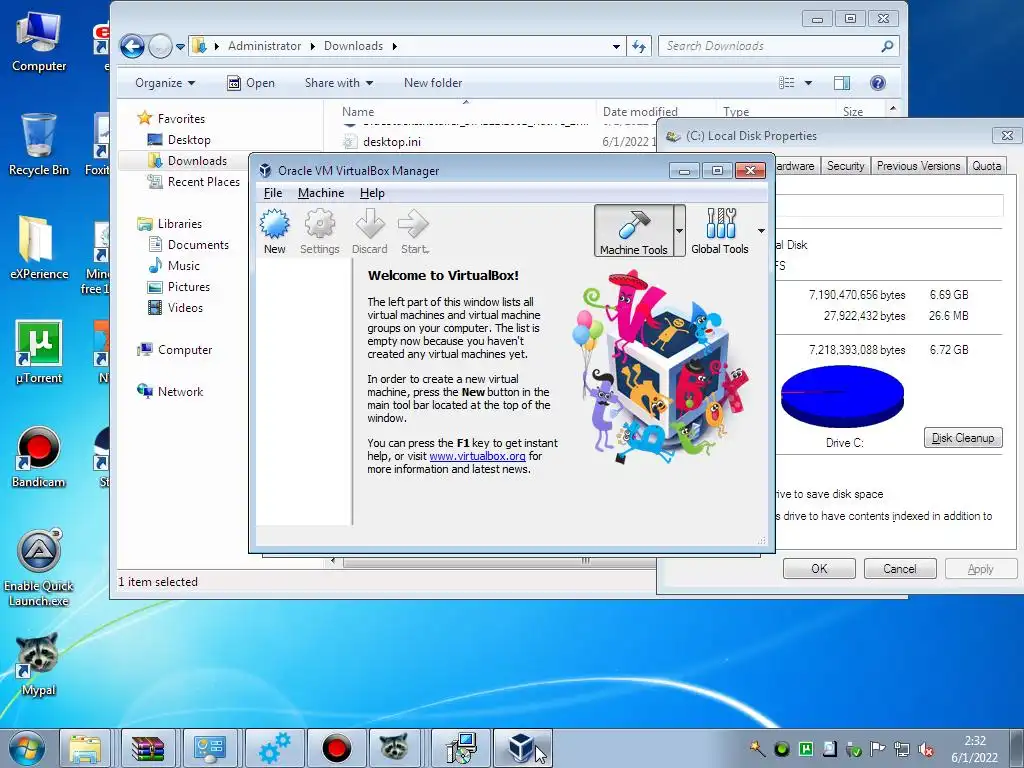
Task: Open the File menu in VirtualBox
Action: tap(273, 193)
